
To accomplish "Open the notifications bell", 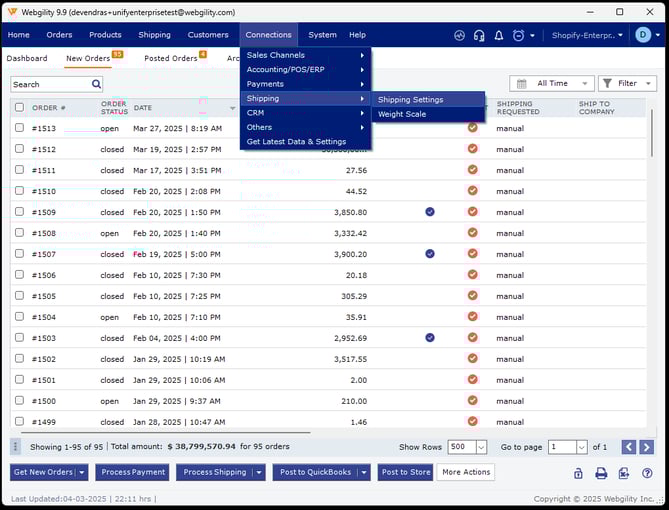I will (499, 35).
